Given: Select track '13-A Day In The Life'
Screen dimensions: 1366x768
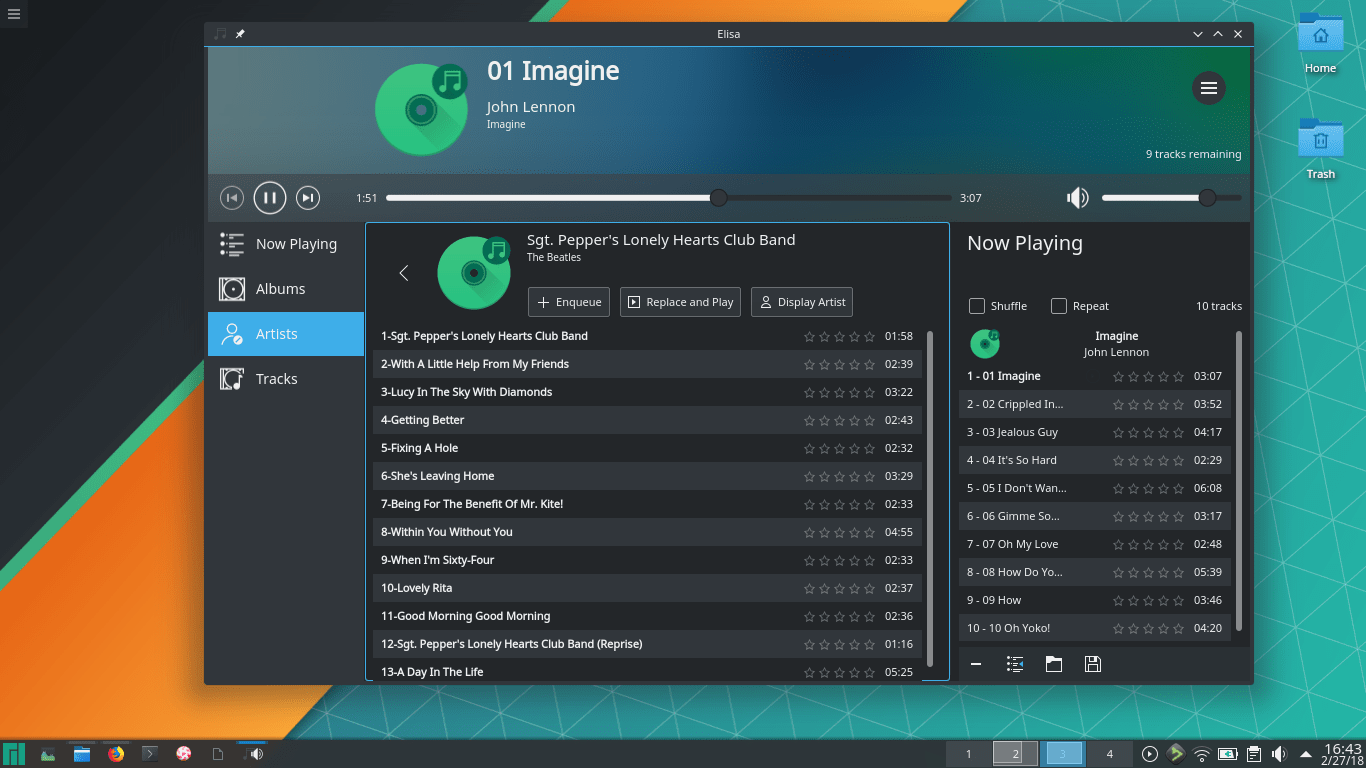Looking at the screenshot, I should [648, 670].
